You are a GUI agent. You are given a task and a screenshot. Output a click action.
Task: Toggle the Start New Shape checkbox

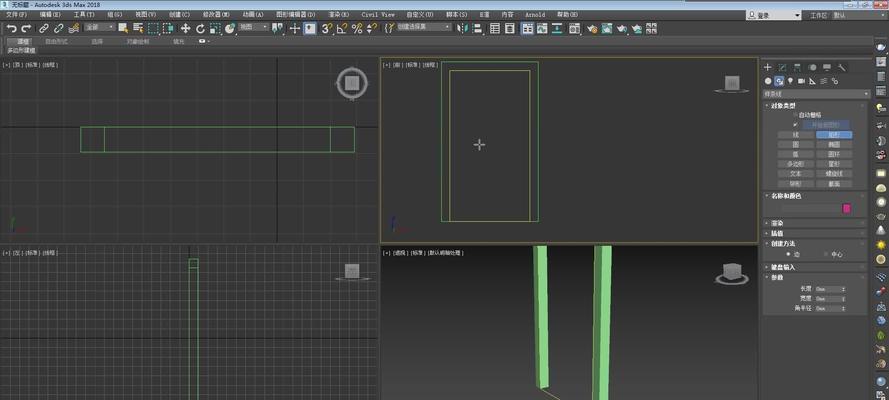click(x=795, y=125)
